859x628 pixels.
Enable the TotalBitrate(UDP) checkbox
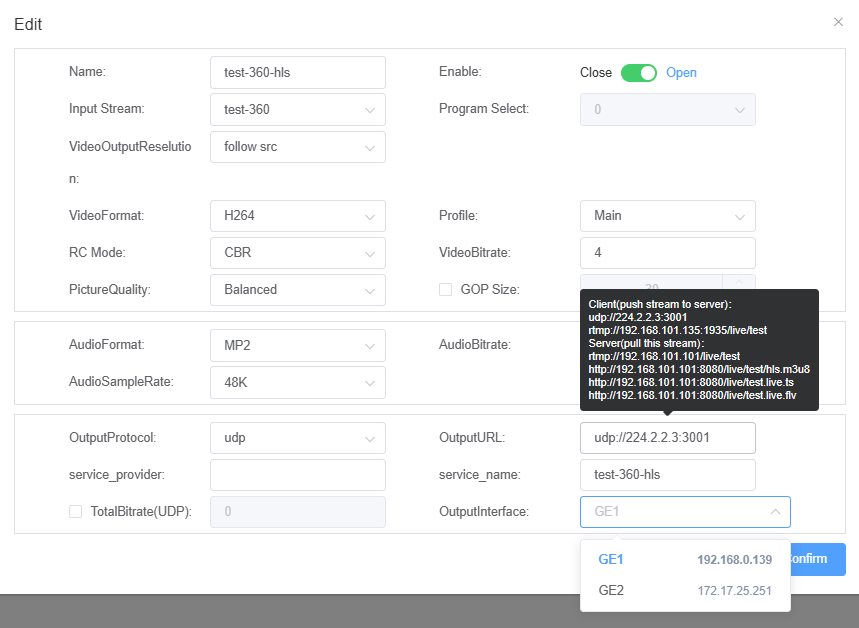pyautogui.click(x=76, y=512)
